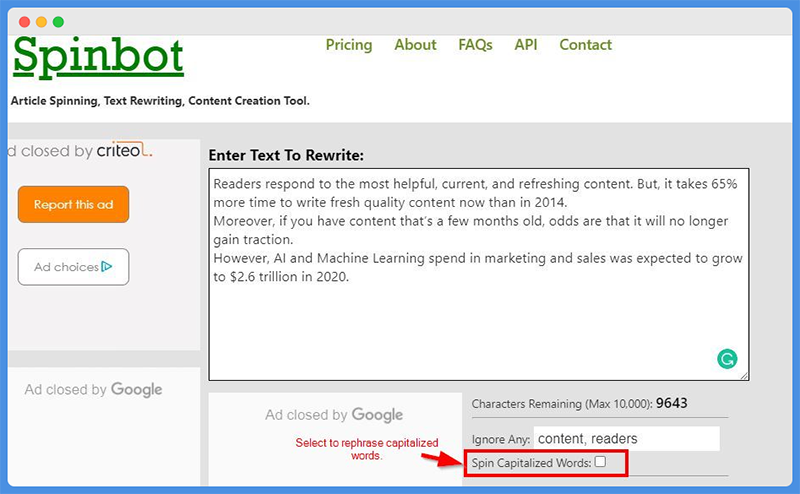This screenshot has height=494, width=800.
Task: Click the red close window button
Action: coord(24,22)
